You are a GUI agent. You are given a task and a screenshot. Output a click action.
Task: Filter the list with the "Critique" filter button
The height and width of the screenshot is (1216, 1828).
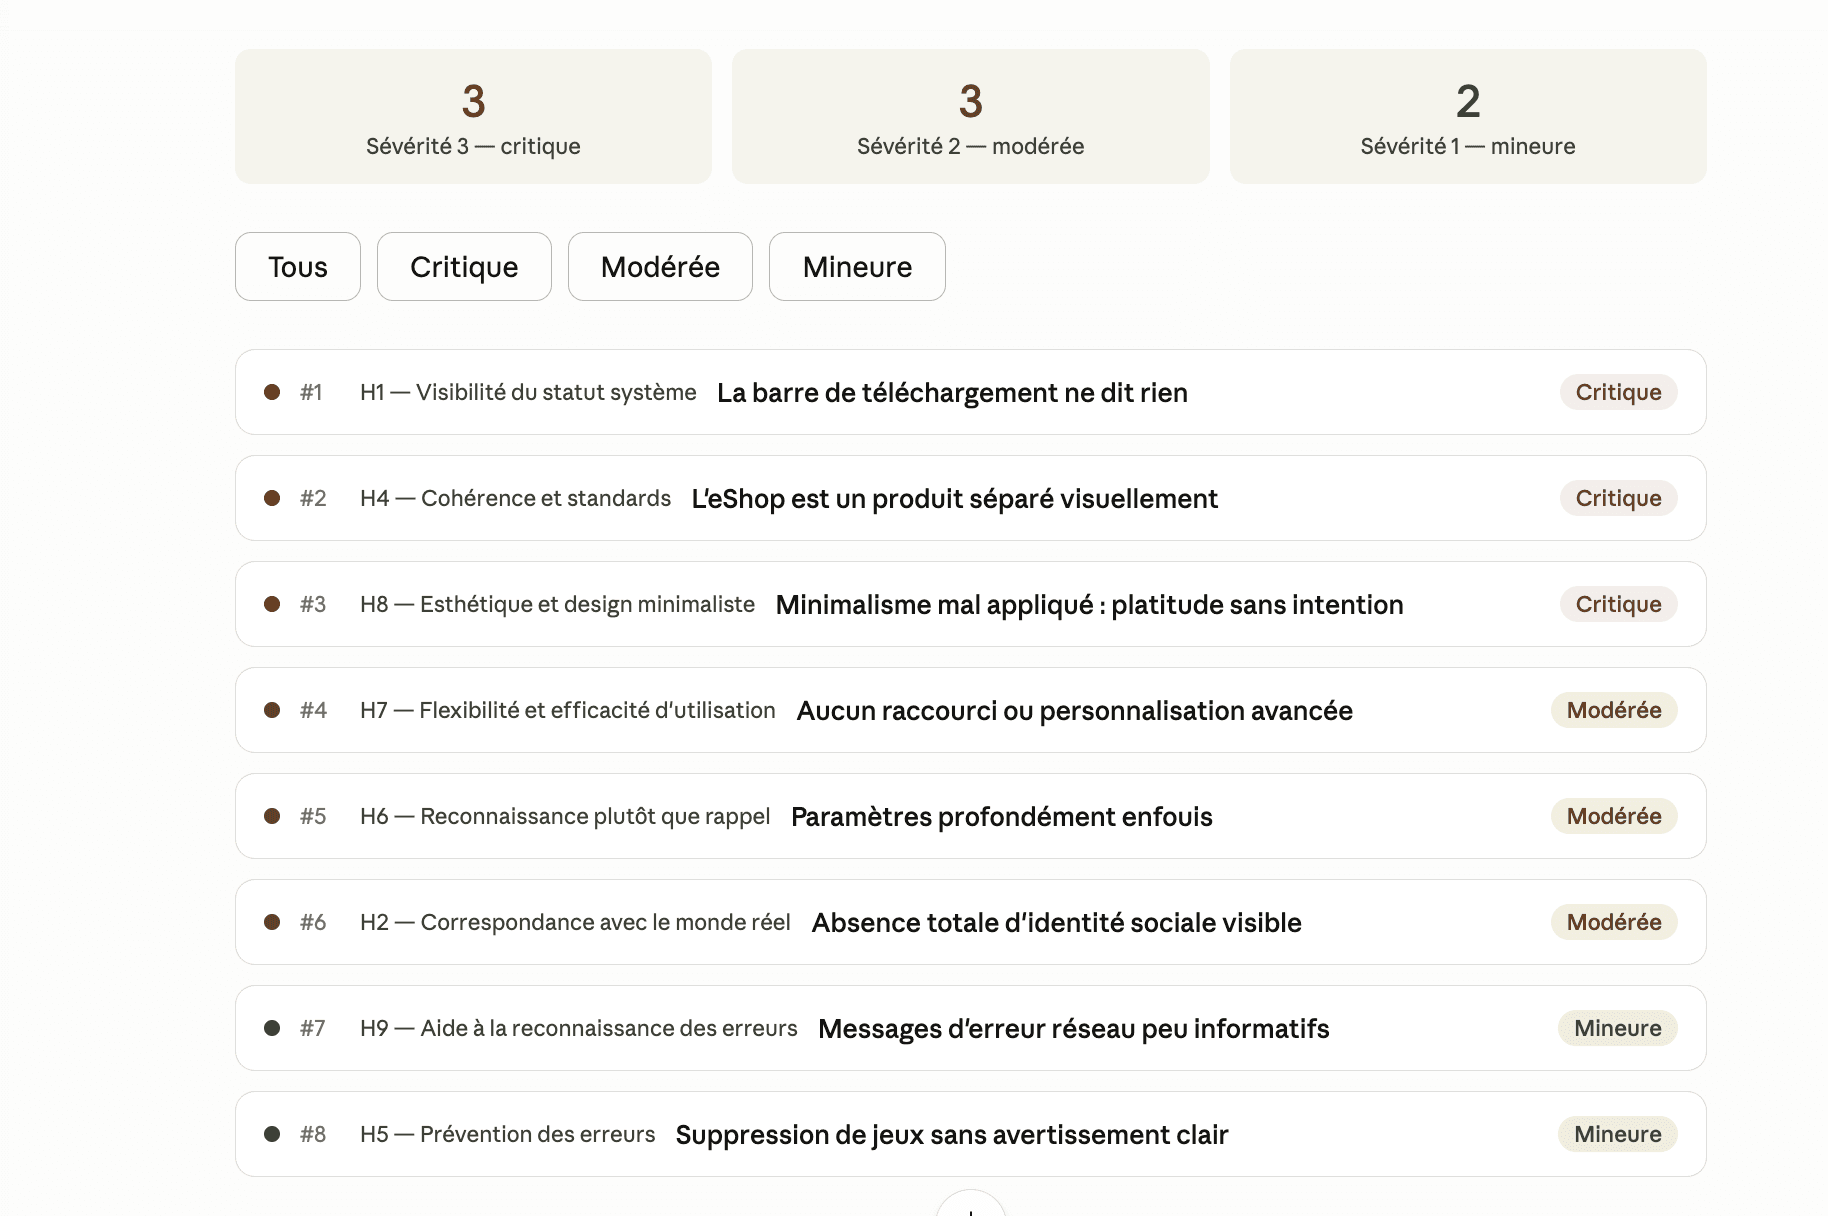point(464,267)
